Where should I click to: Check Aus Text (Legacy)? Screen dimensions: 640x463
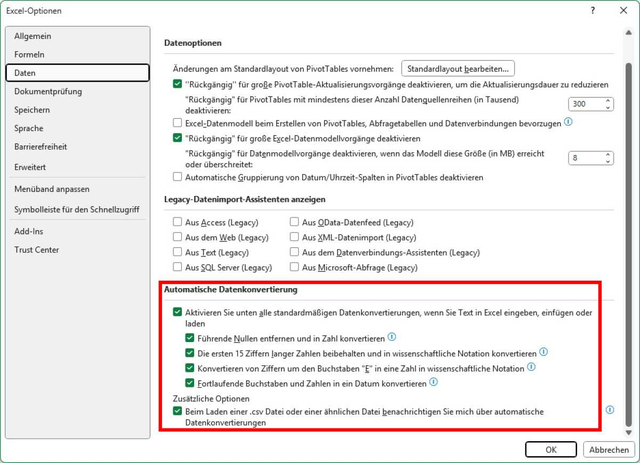click(177, 252)
